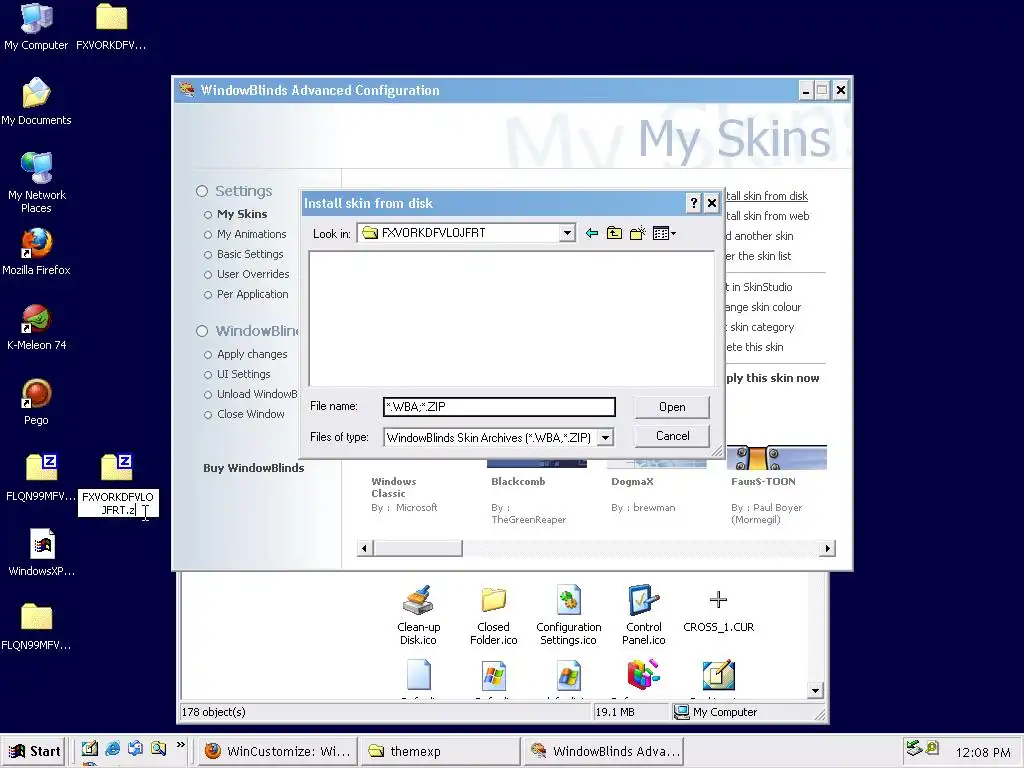Open My Documents desktop icon
This screenshot has height=768, width=1024.
click(36, 101)
